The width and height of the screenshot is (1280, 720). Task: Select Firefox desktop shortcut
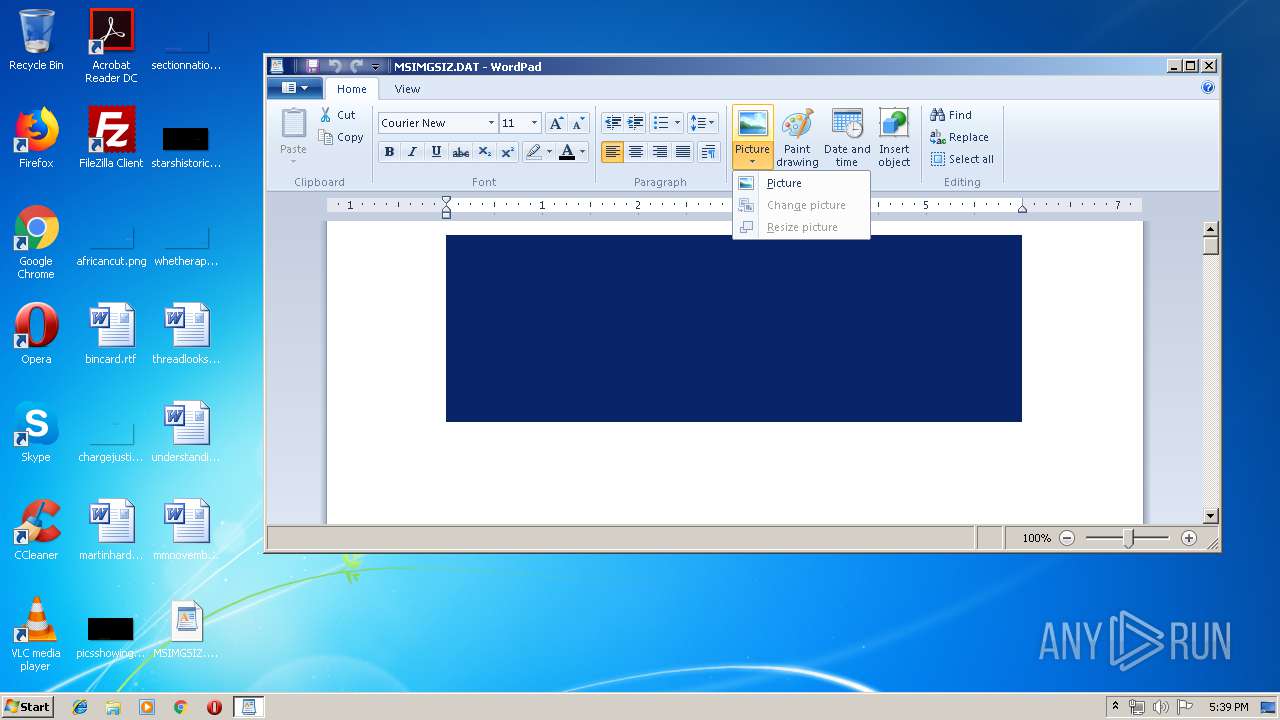[36, 138]
